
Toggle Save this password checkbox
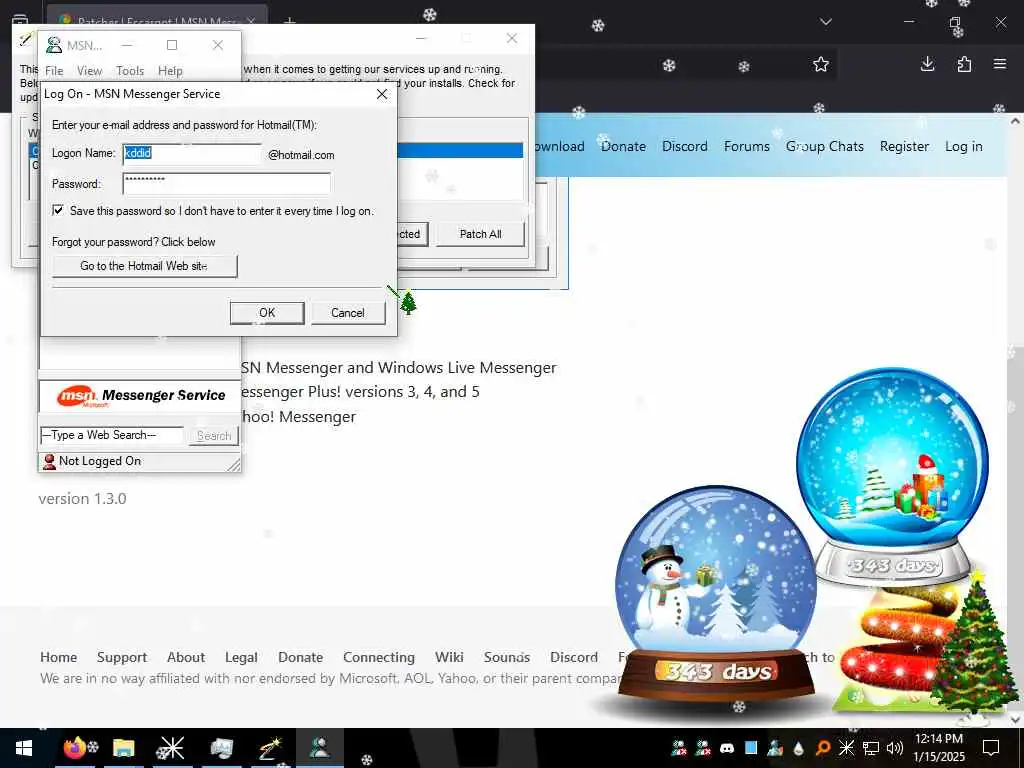(x=58, y=210)
